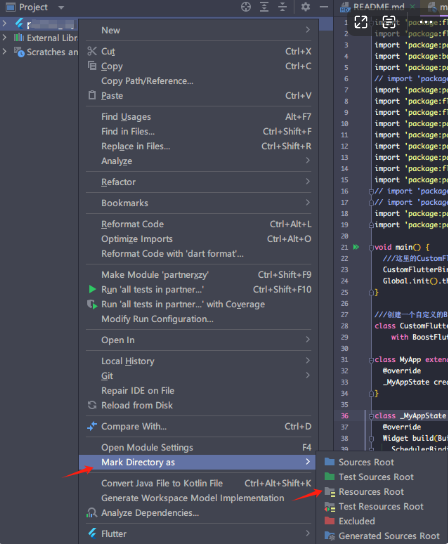Viewport: 448px width, 544px height.
Task: Open the Refactor submenu
Action: click(198, 182)
